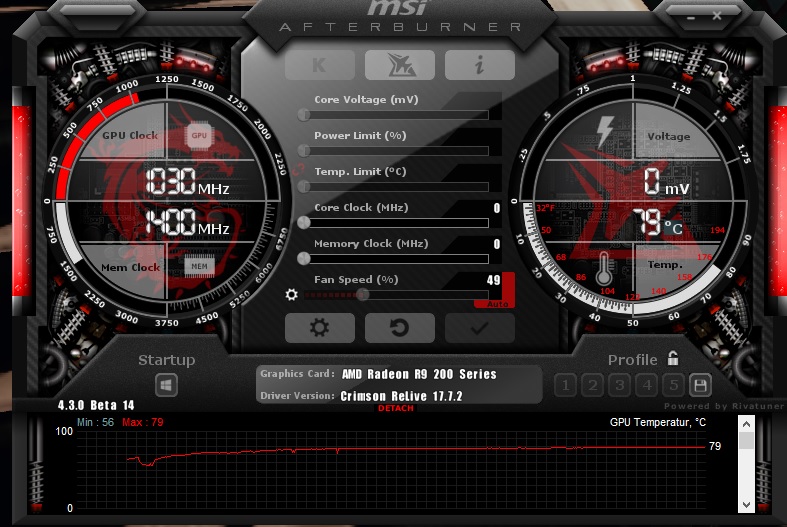Click the MEM chip icon in gauge
Screen dimensions: 787x527
pyautogui.click(x=199, y=267)
